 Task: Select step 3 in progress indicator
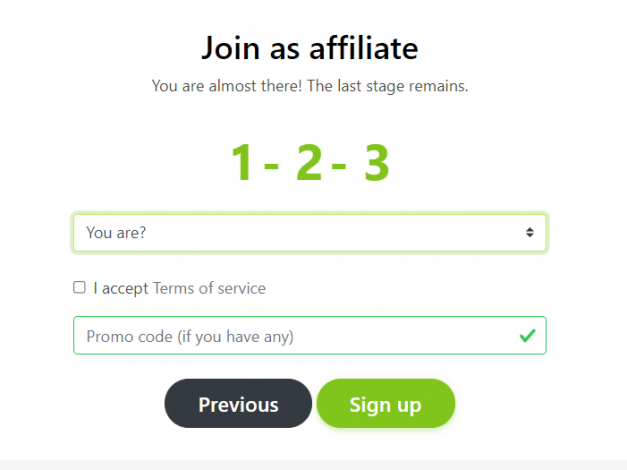click(377, 162)
